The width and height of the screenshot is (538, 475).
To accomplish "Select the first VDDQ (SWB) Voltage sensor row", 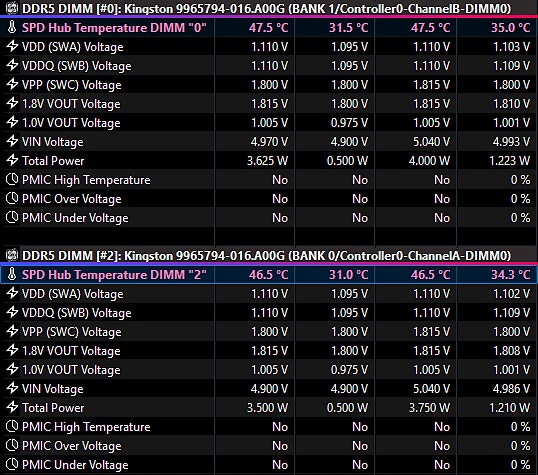I will tap(269, 66).
